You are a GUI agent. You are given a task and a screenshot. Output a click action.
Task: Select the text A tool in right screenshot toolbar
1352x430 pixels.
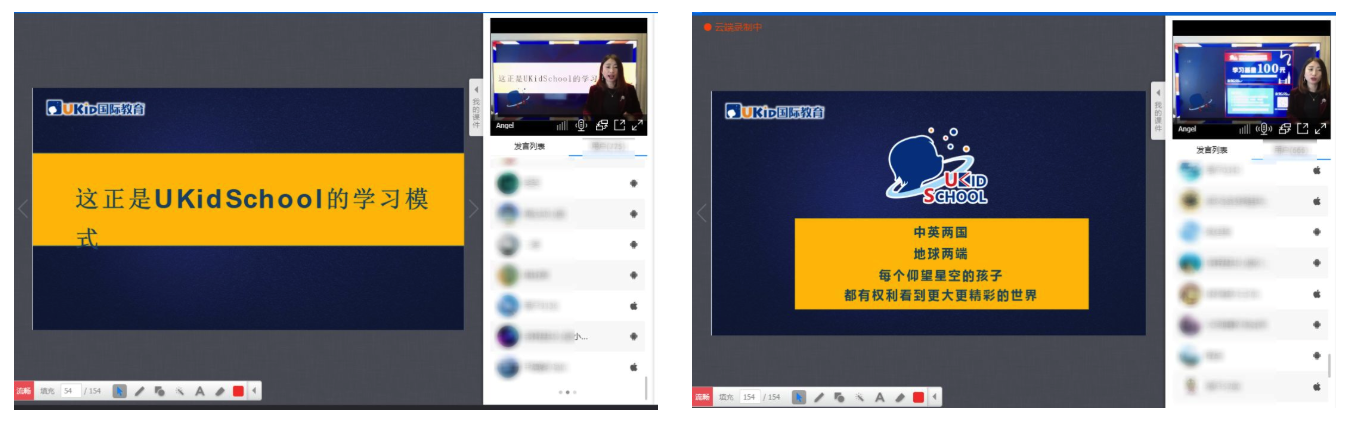point(879,397)
